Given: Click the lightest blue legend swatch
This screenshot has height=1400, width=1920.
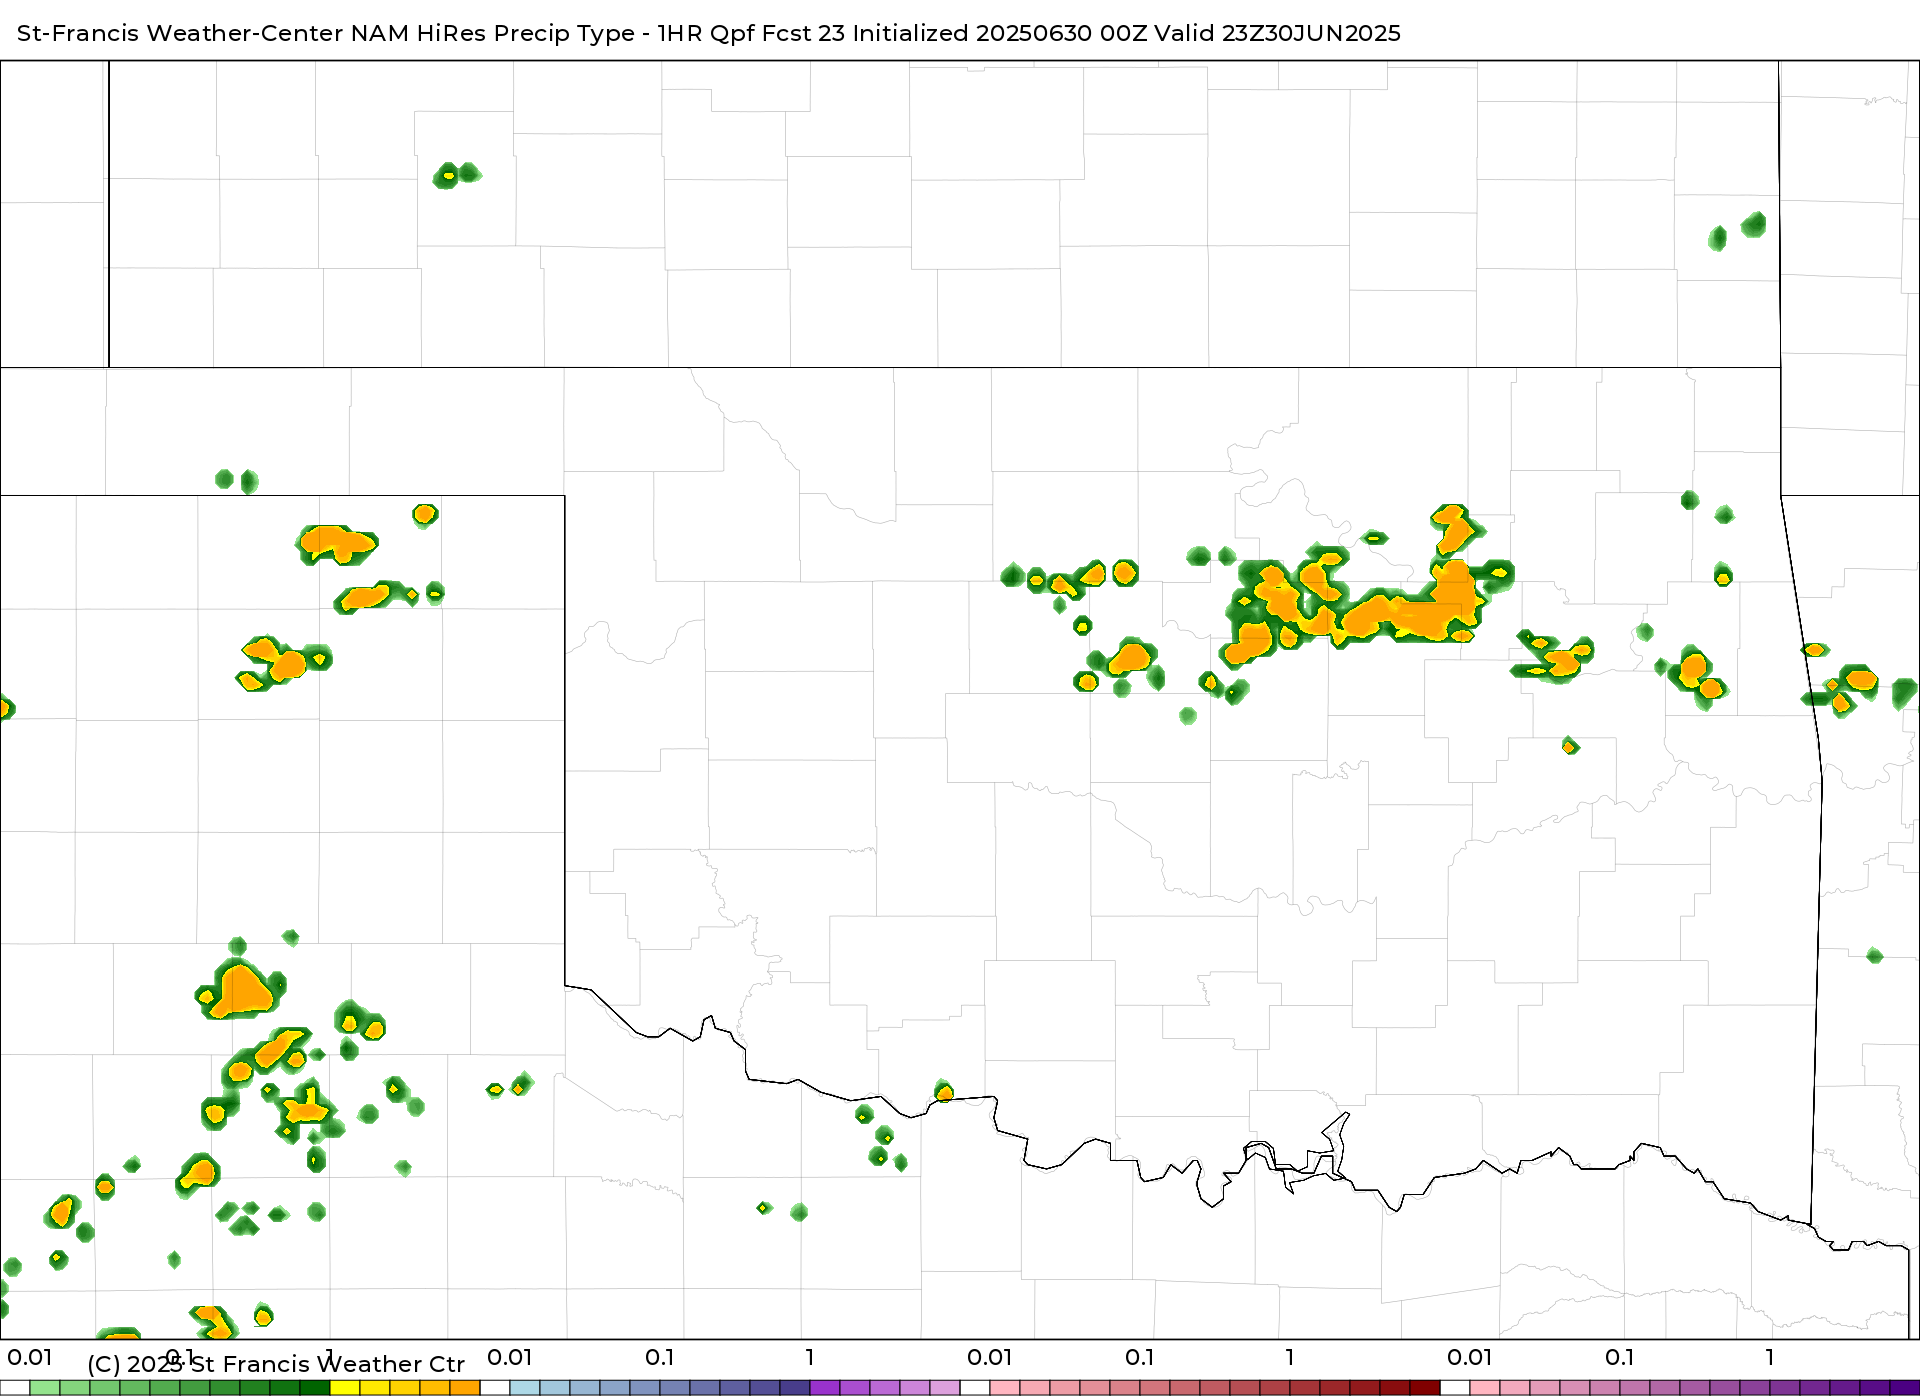Looking at the screenshot, I should [x=525, y=1388].
